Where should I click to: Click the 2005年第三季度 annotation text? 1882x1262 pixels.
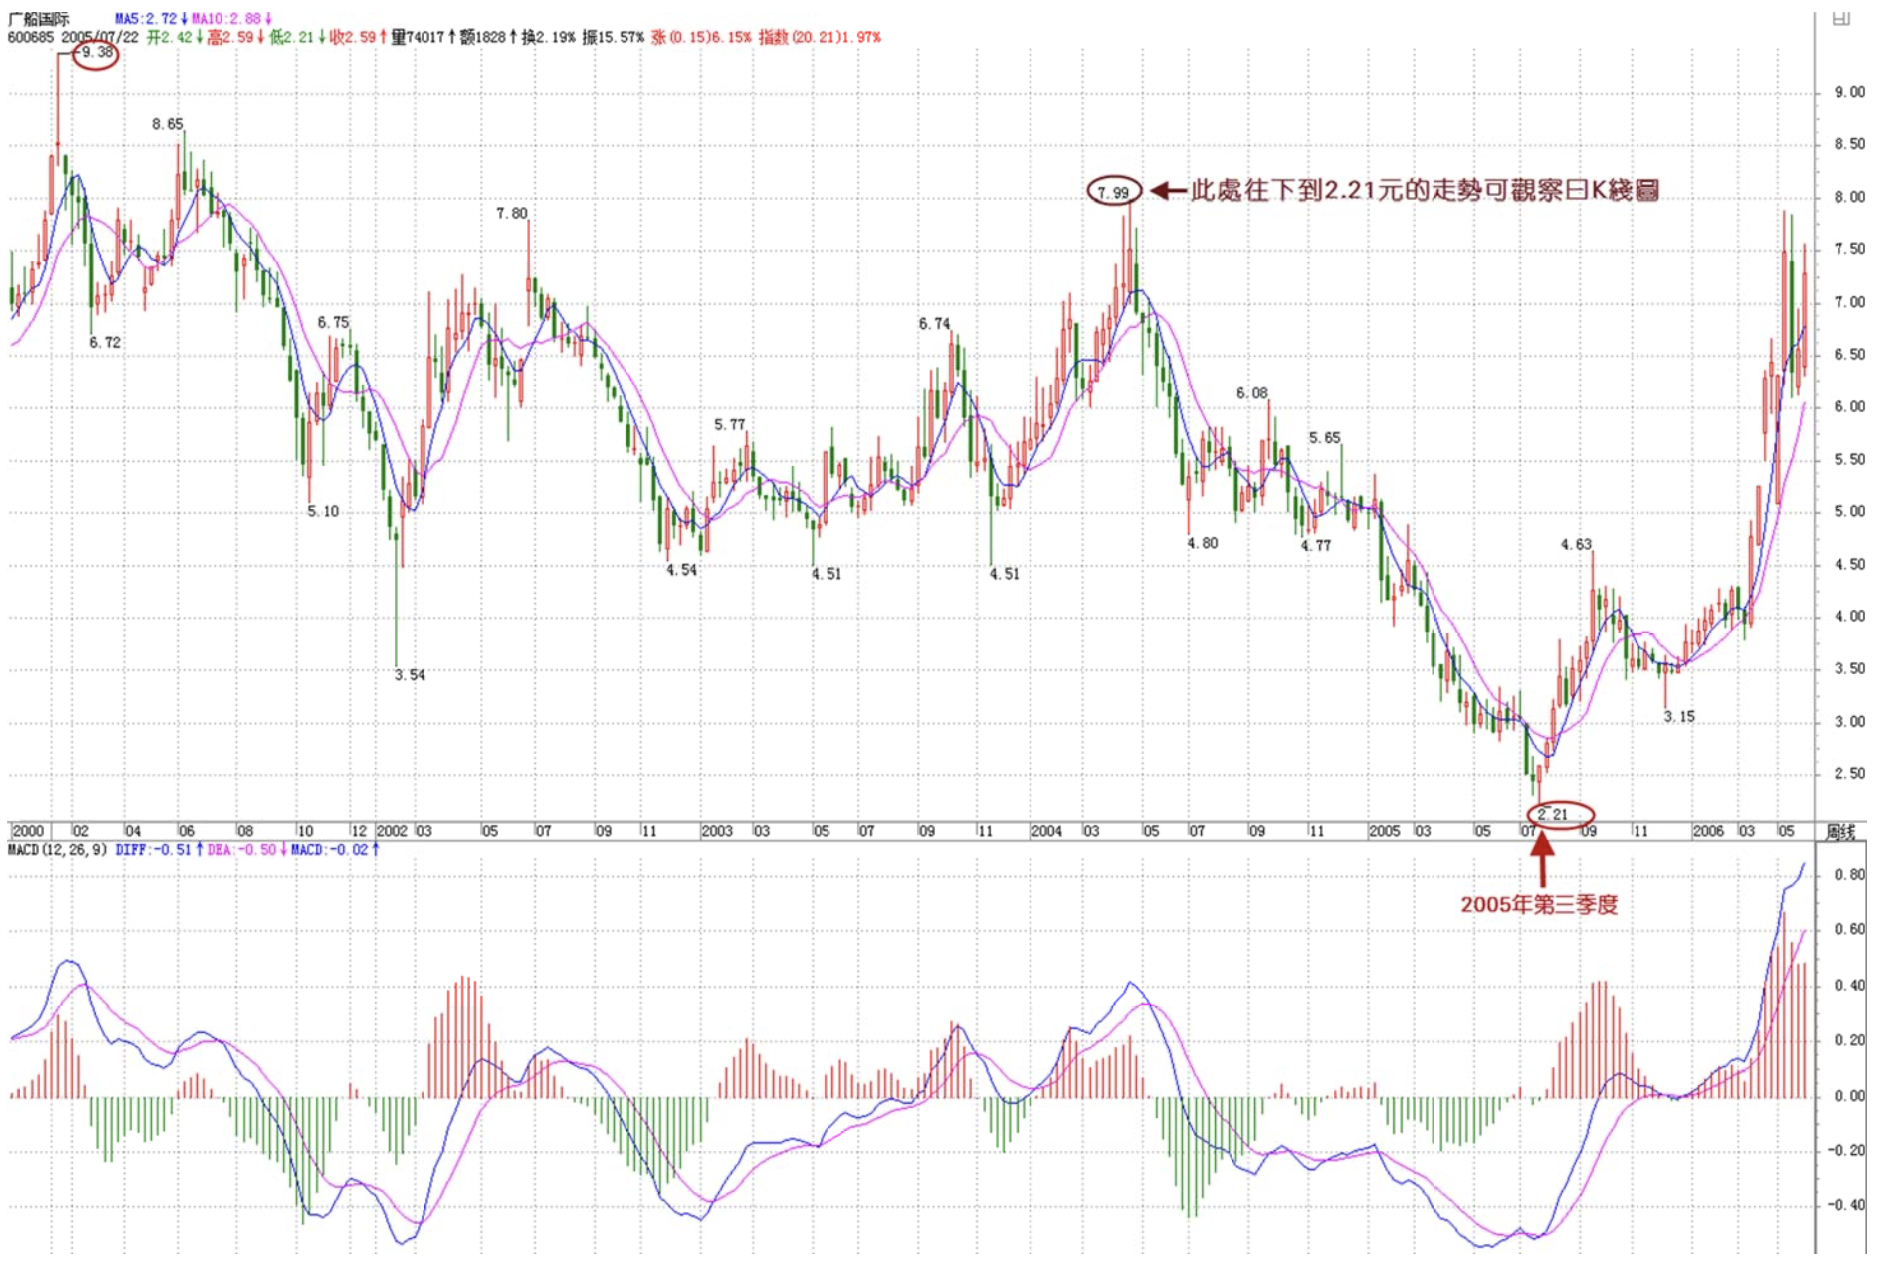click(x=1539, y=904)
